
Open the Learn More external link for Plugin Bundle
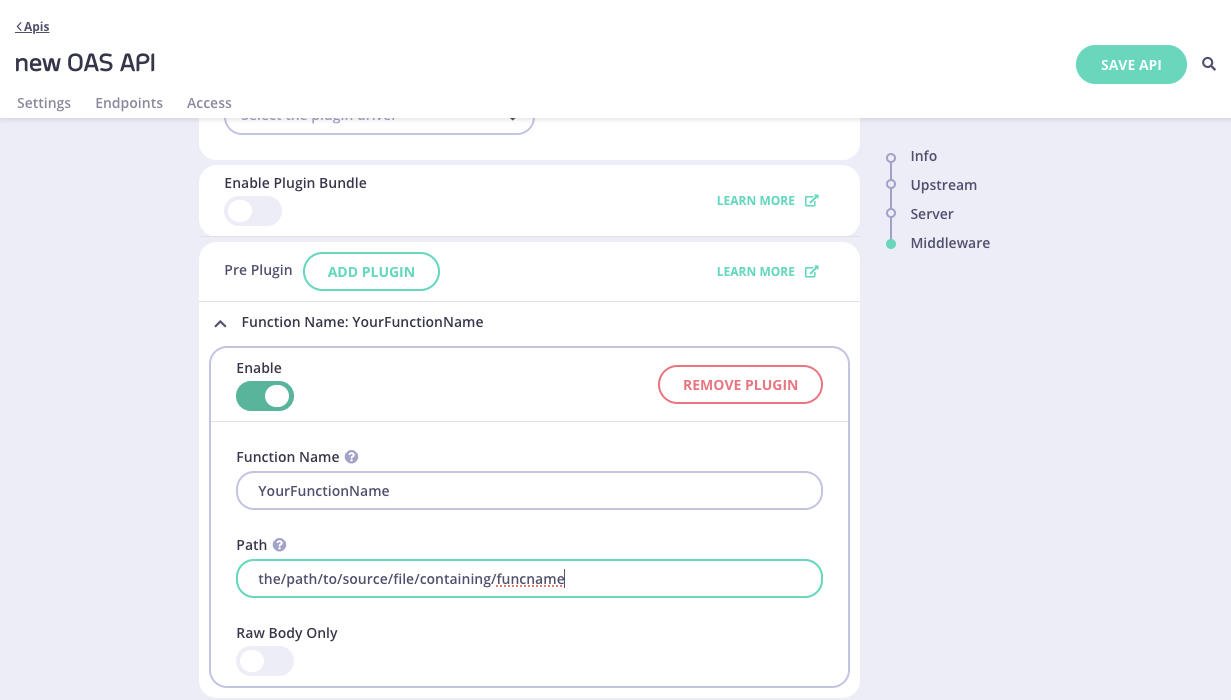point(767,200)
